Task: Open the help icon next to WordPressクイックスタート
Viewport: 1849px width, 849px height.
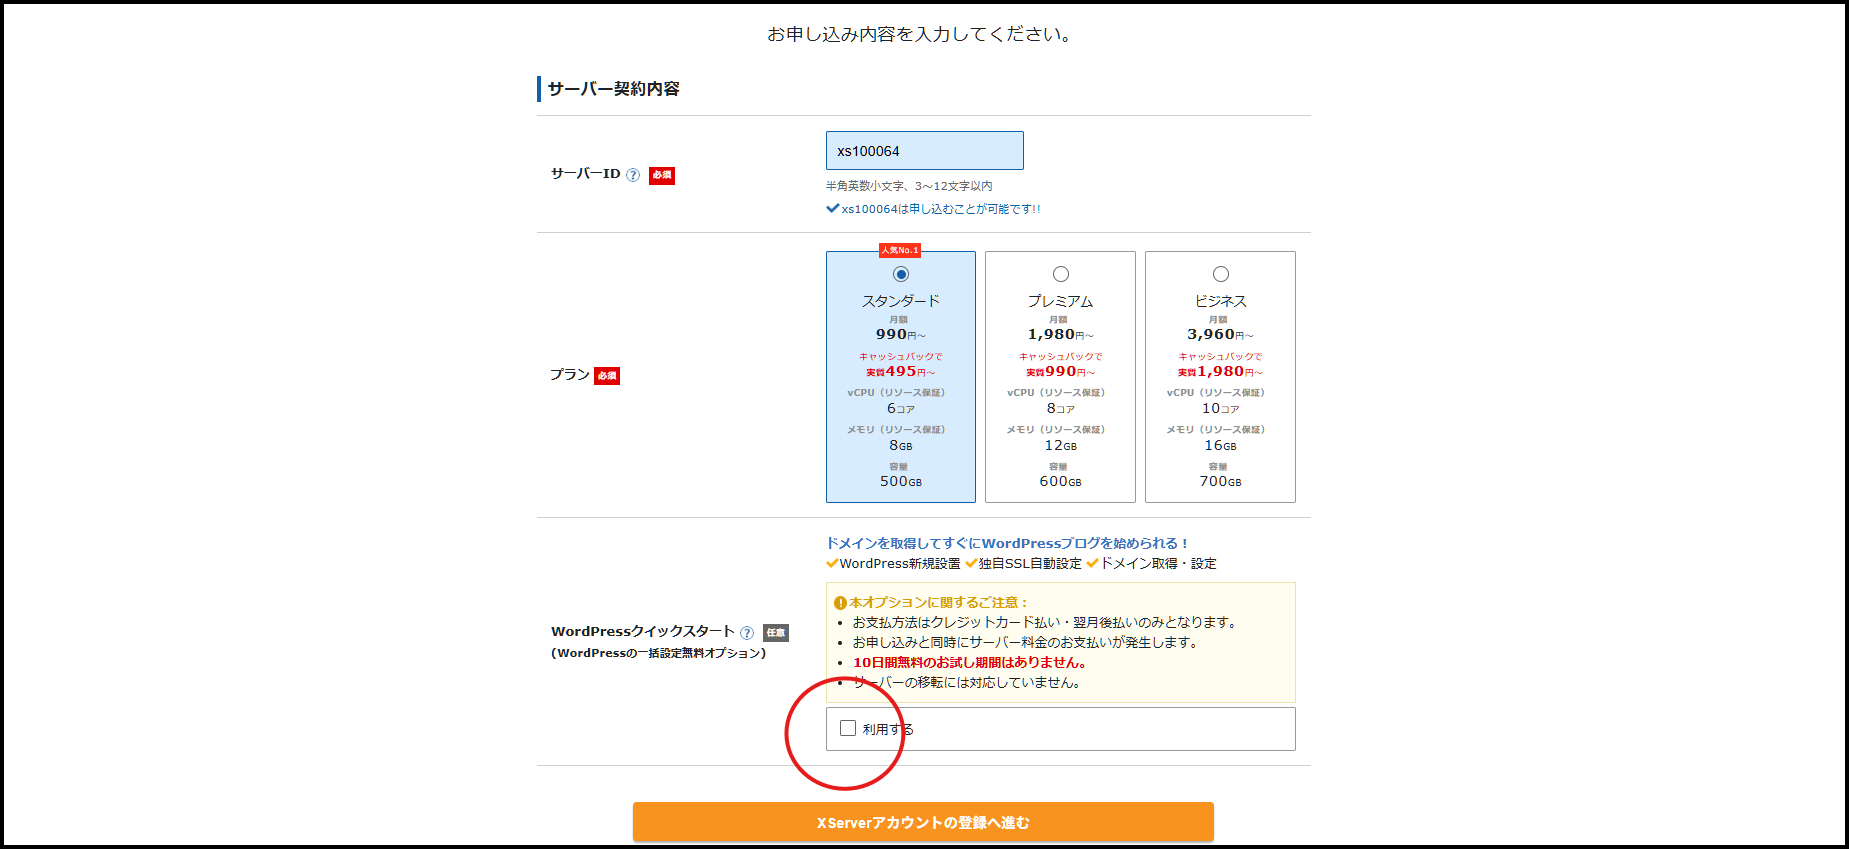Action: click(x=747, y=633)
